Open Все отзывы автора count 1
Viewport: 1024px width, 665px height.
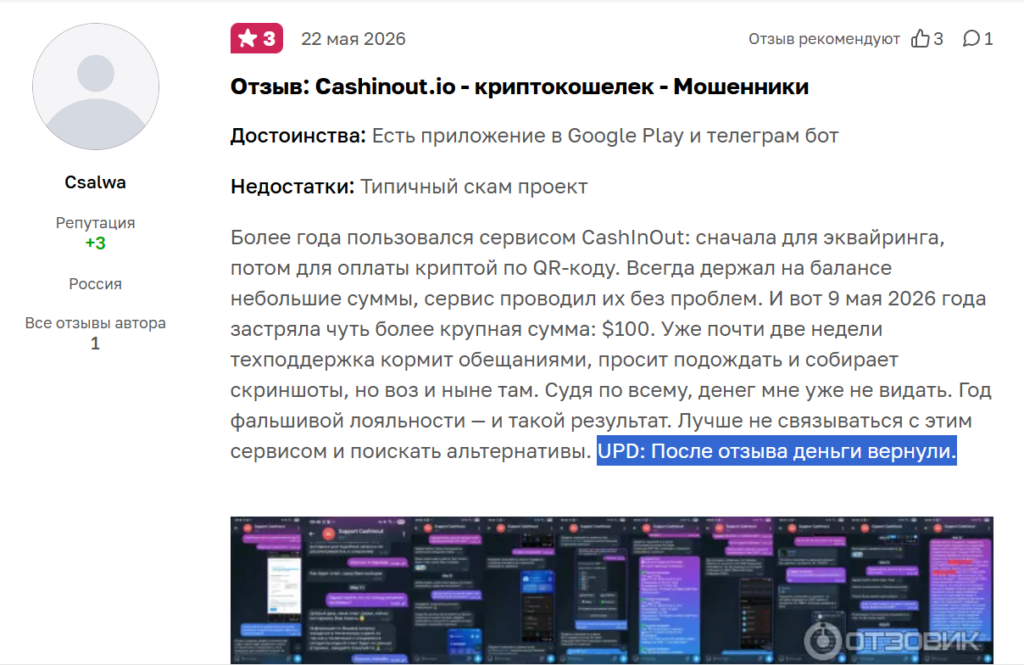(95, 343)
